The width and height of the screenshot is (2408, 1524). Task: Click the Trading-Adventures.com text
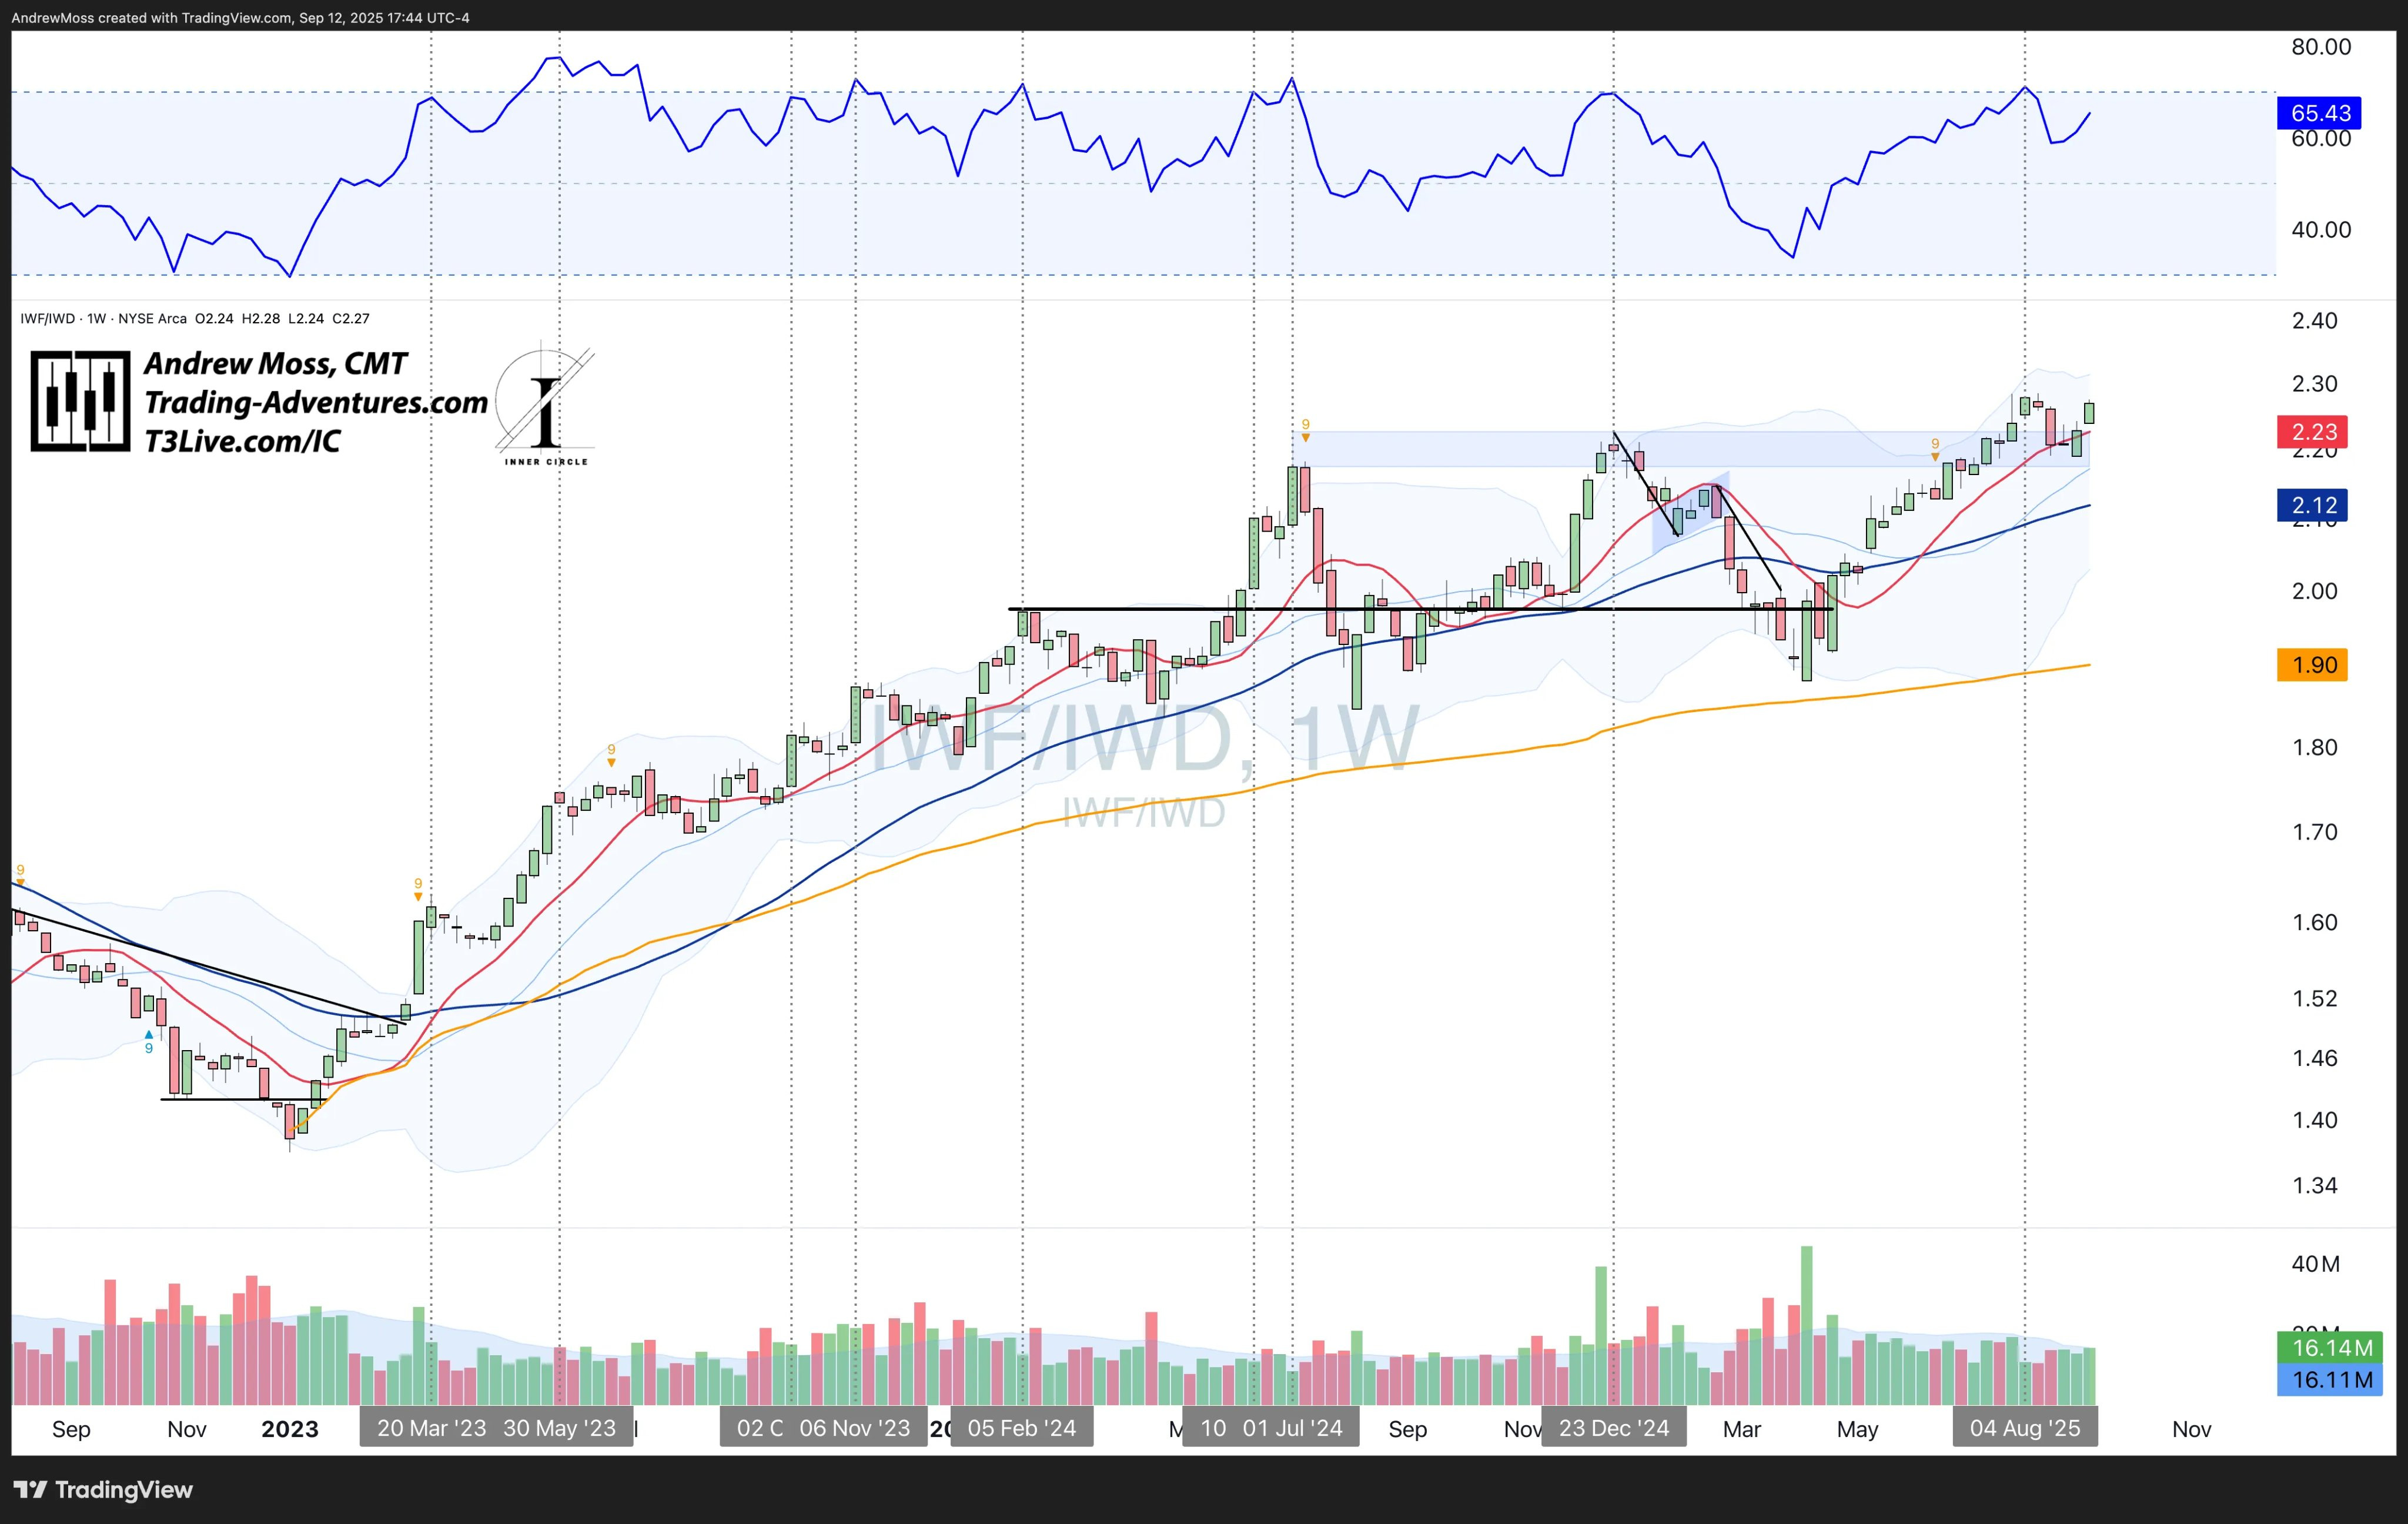316,402
